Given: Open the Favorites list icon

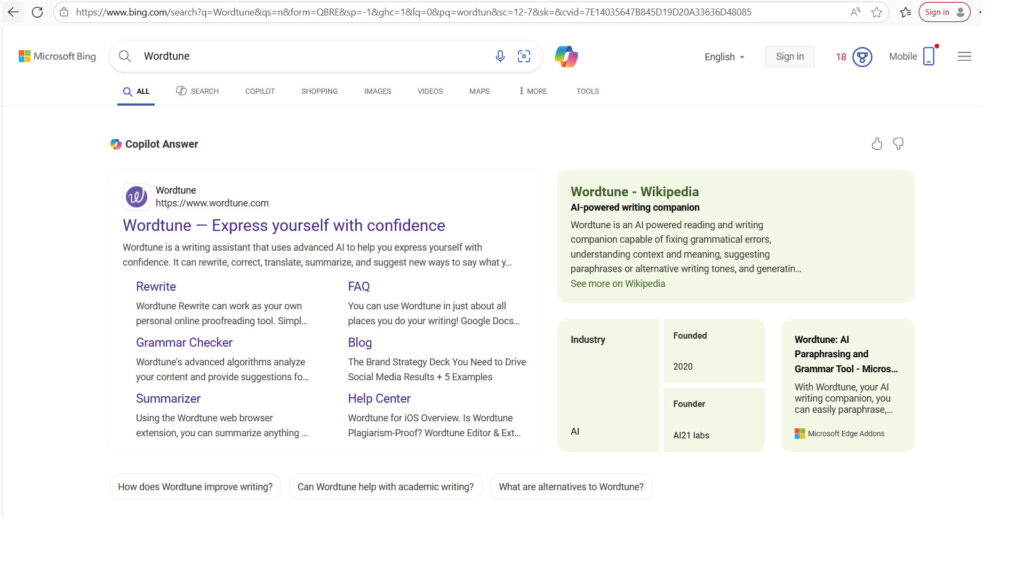Looking at the screenshot, I should 905,12.
